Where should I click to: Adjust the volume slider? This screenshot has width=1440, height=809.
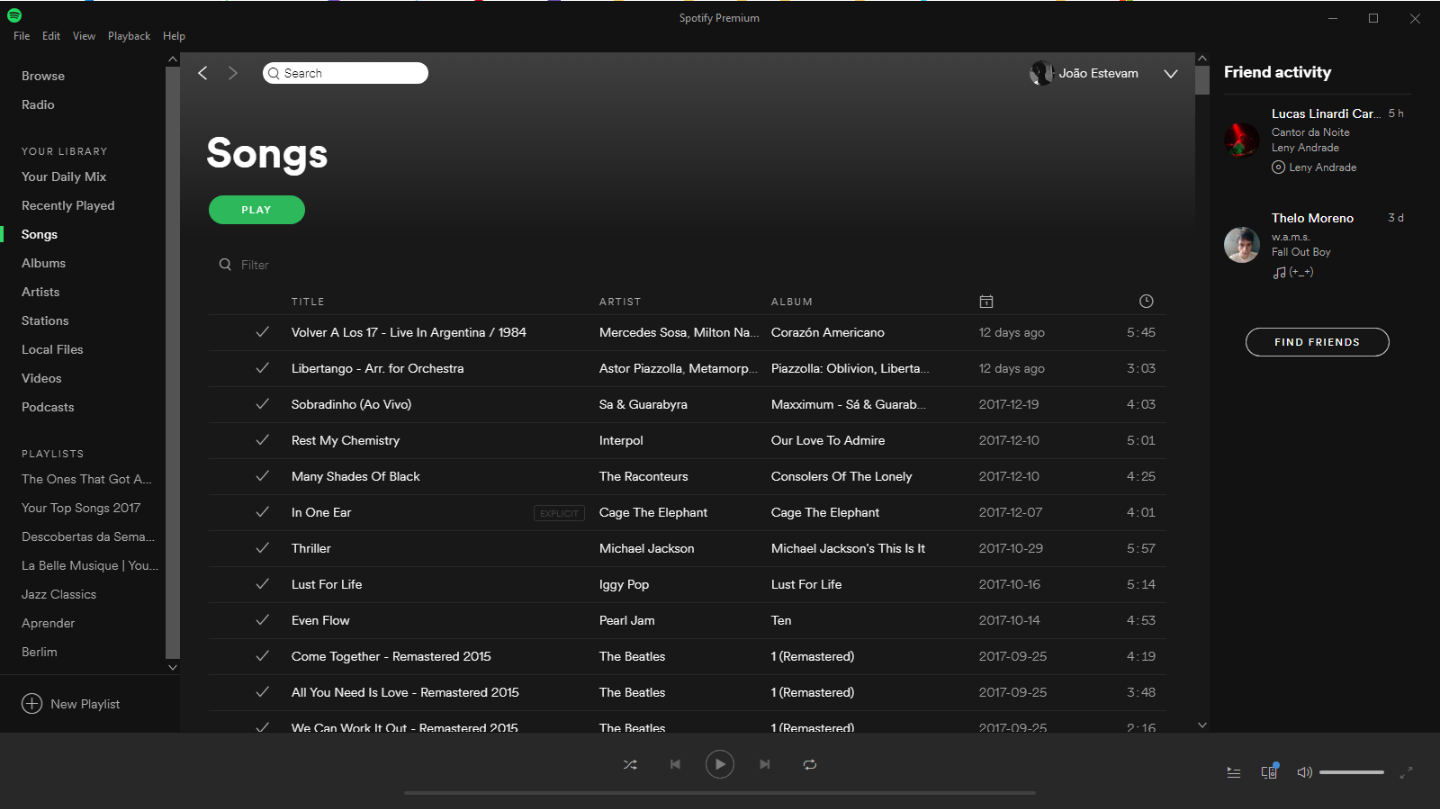[1352, 773]
